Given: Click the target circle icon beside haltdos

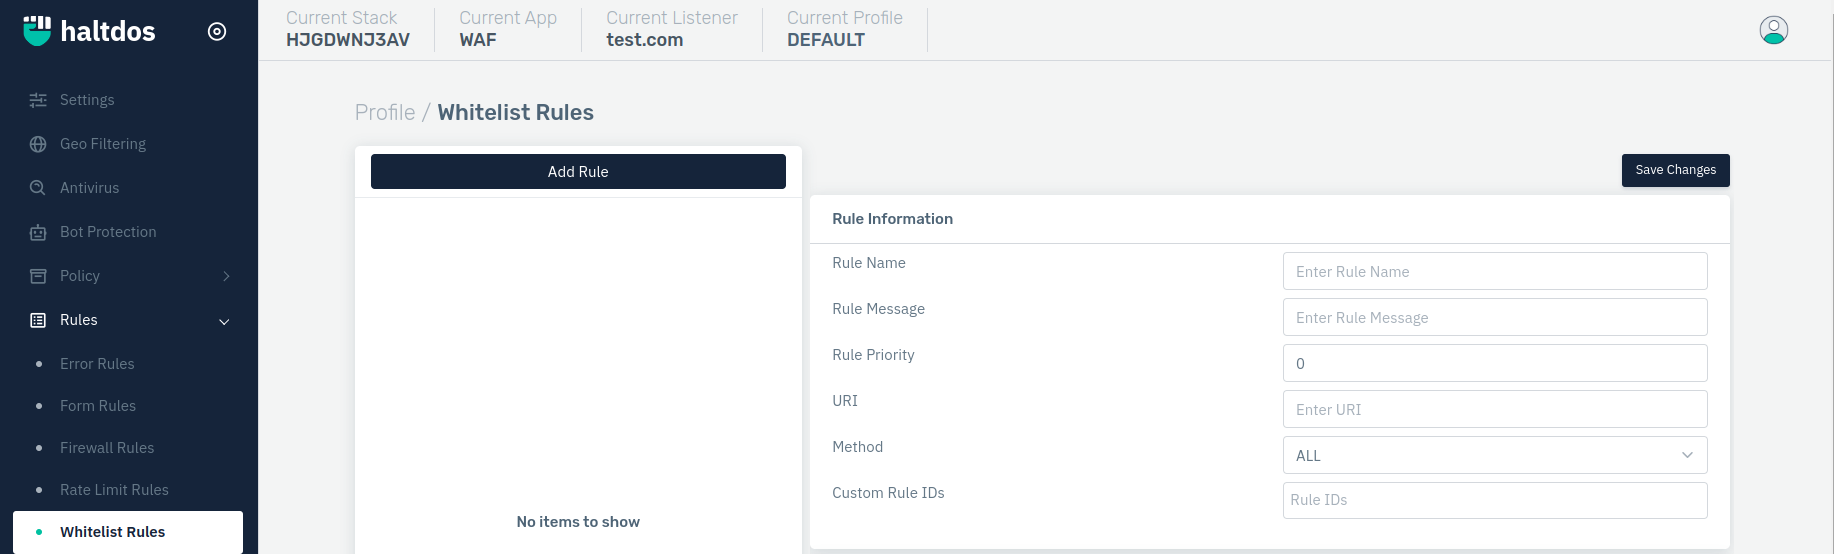Looking at the screenshot, I should click(x=217, y=32).
